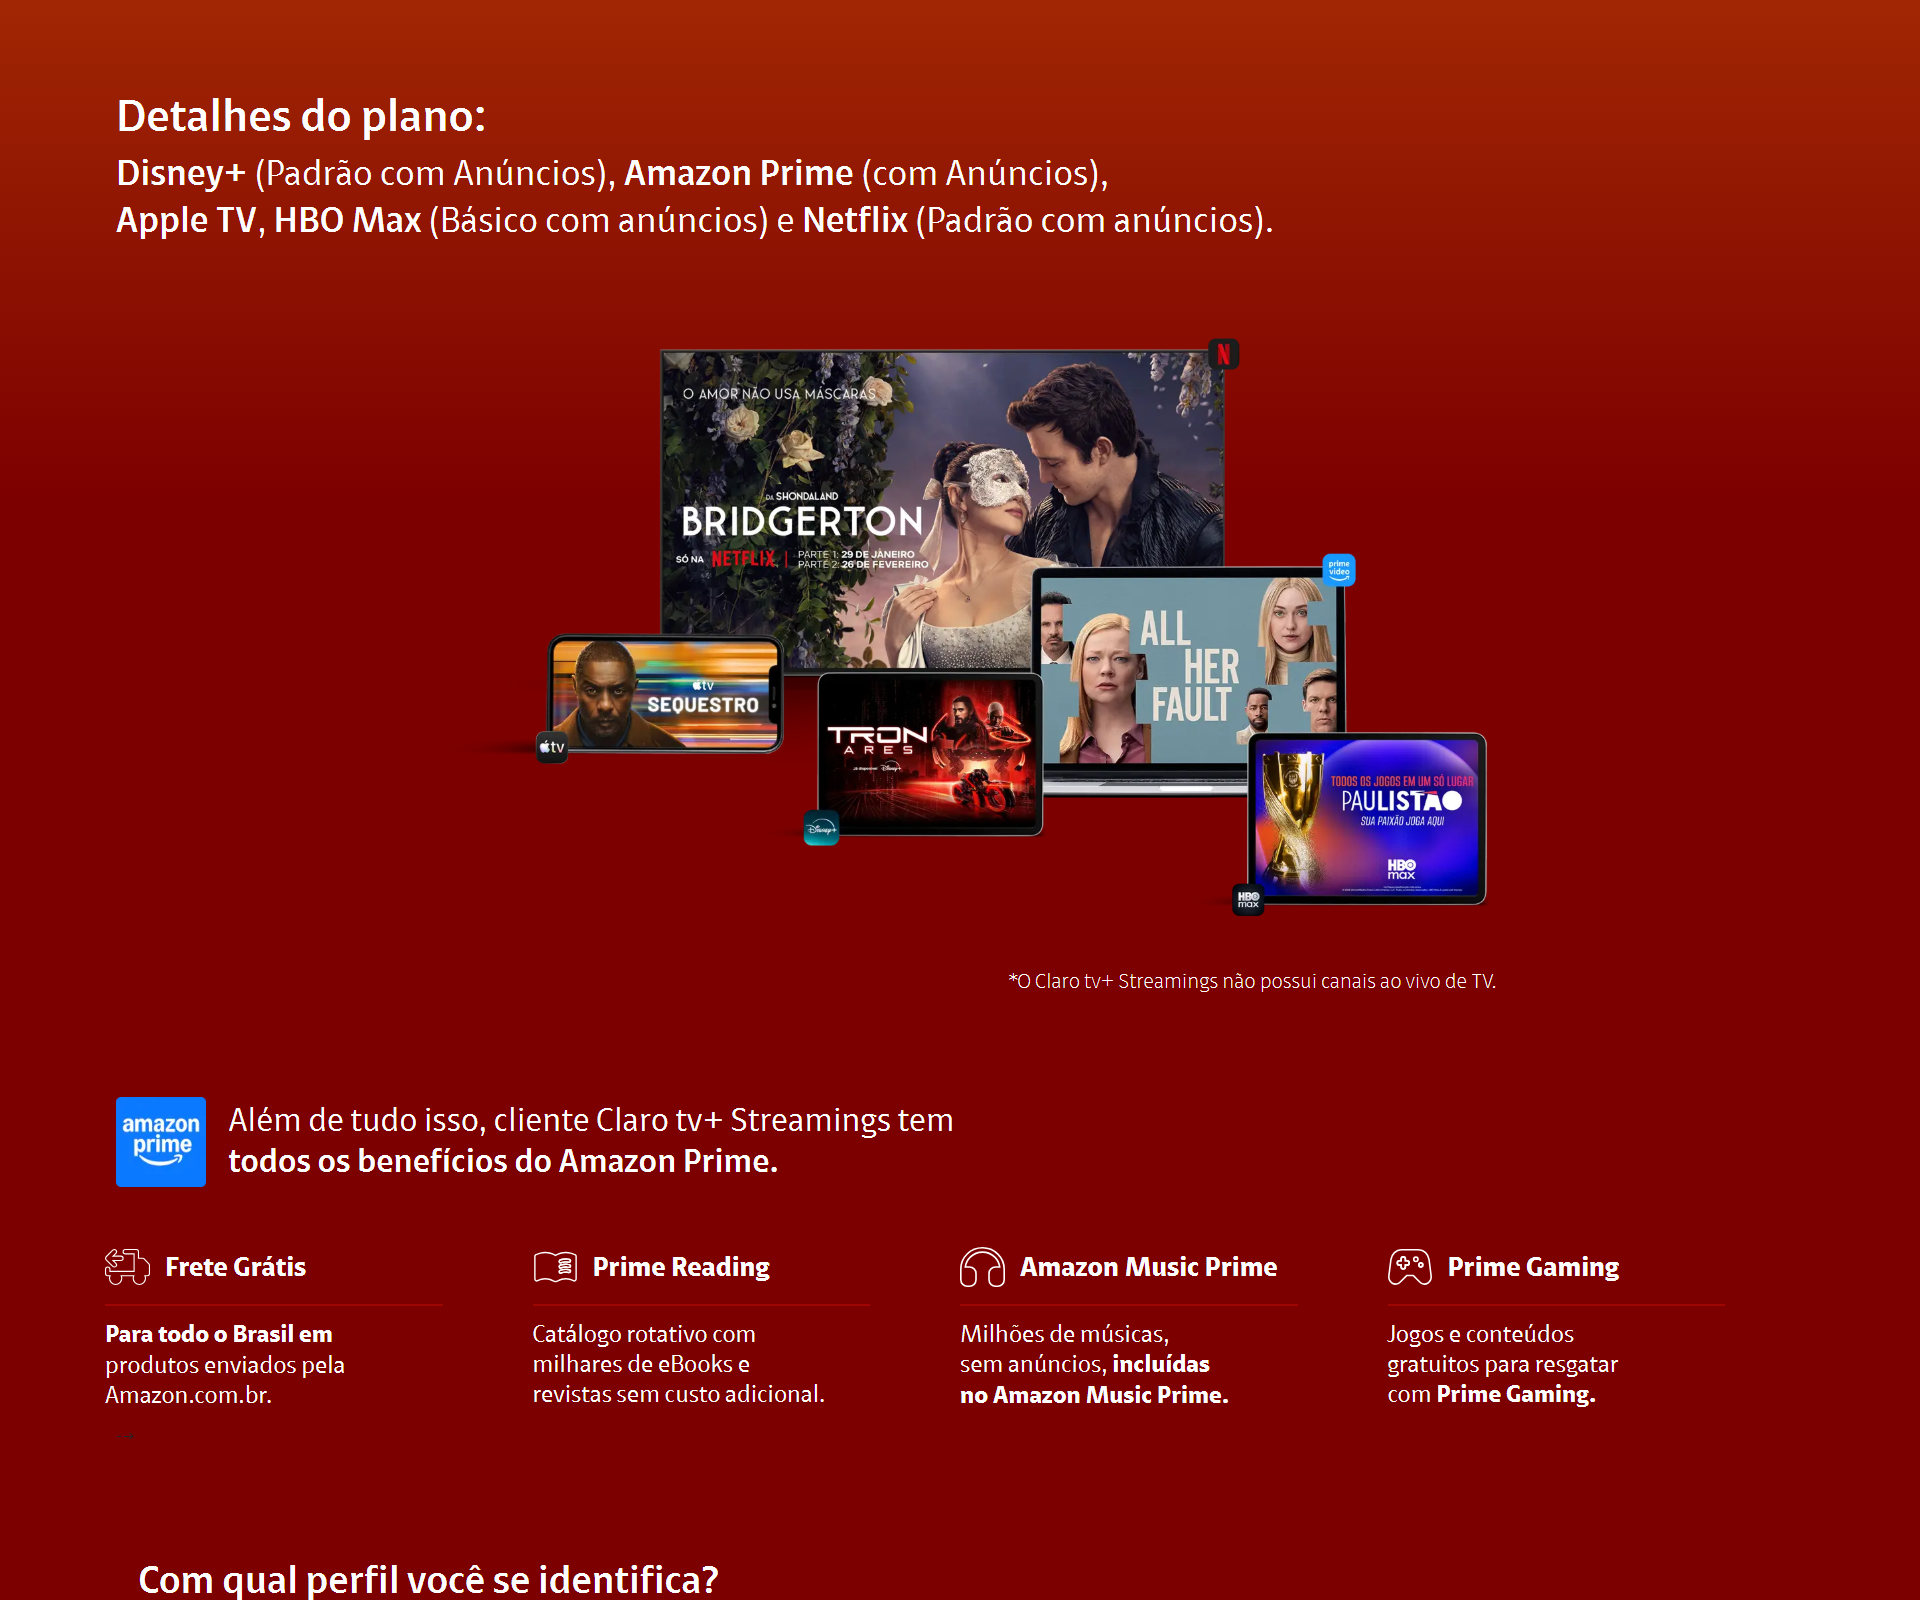1920x1600 pixels.
Task: Click the 'Disney+' plan name text
Action: tap(181, 173)
